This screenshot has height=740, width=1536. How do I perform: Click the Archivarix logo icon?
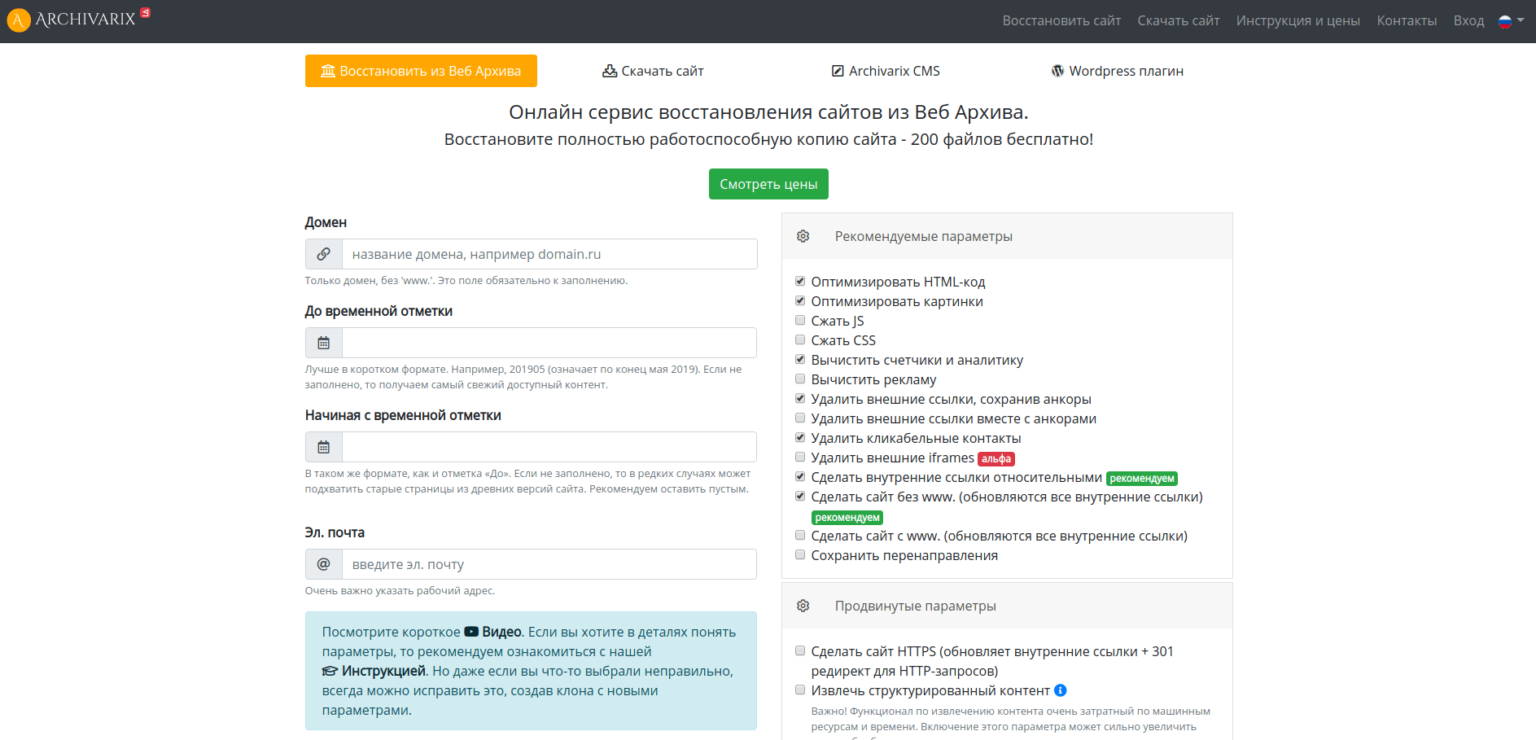(18, 20)
